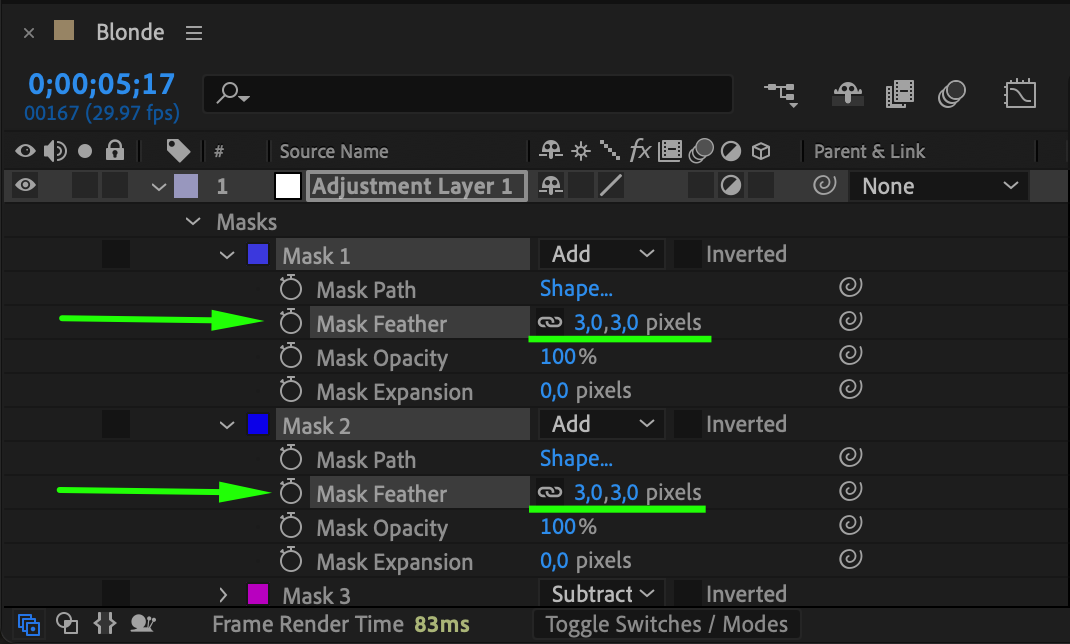Viewport: 1070px width, 644px height.
Task: Open Mask 1 mode dropdown set to Add
Action: coord(601,254)
